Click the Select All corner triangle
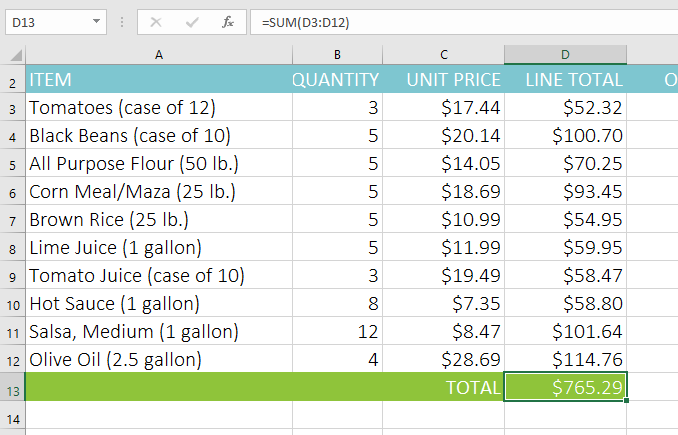 [x=13, y=56]
